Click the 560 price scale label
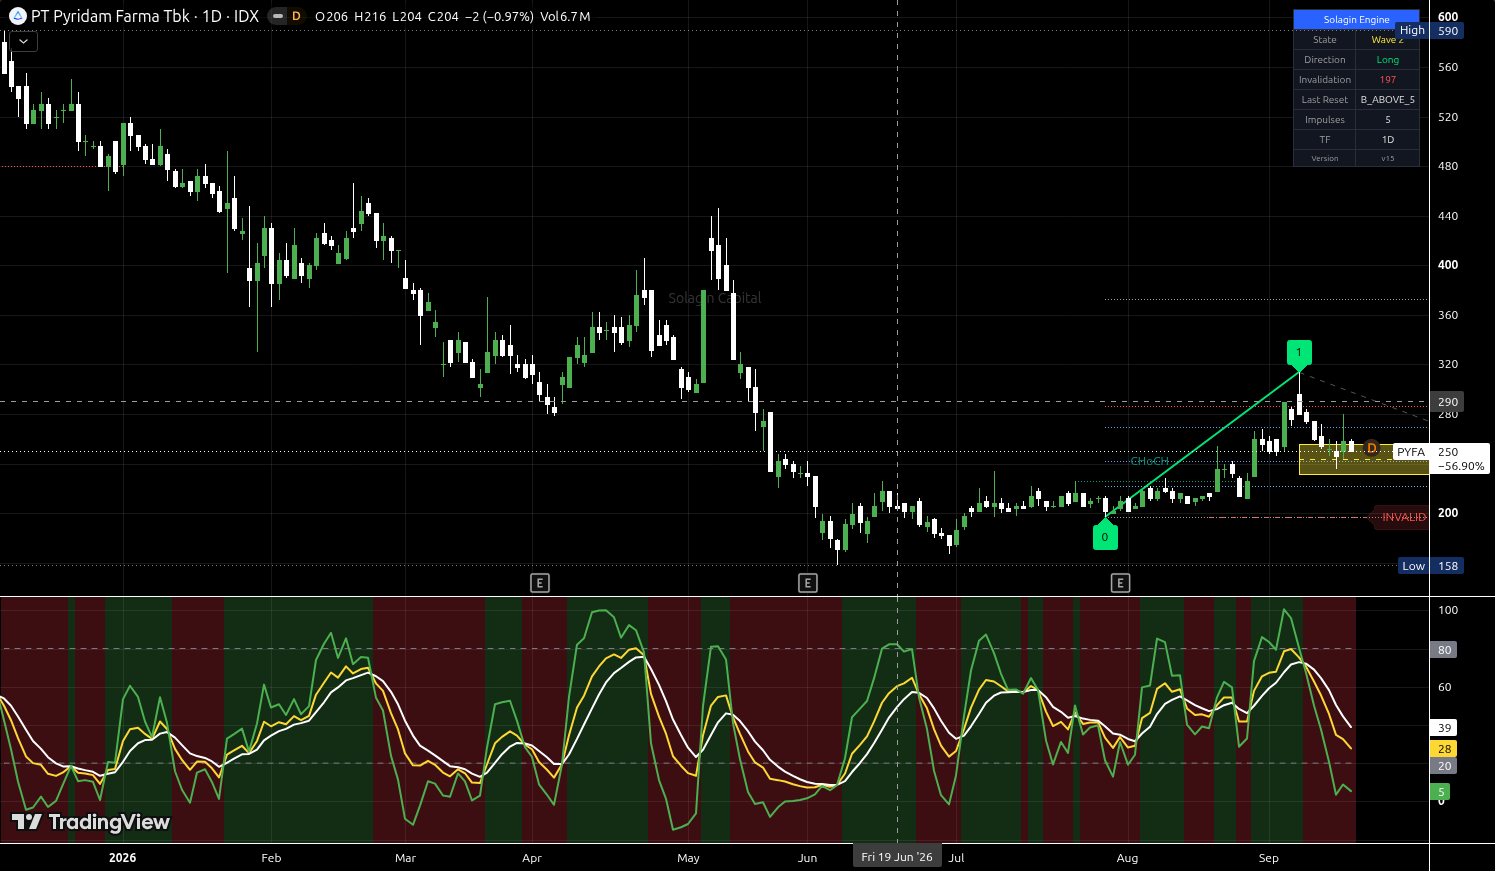Image resolution: width=1495 pixels, height=871 pixels. pos(1448,67)
